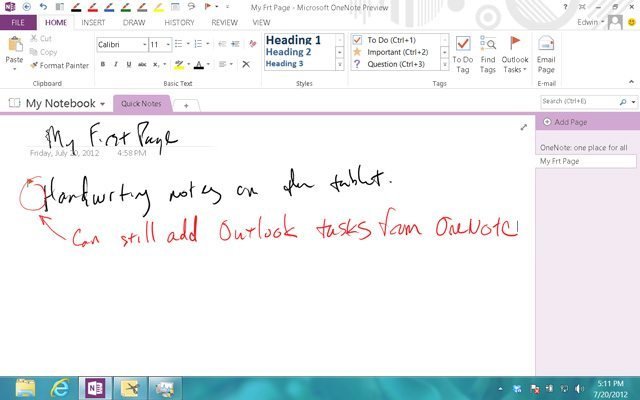Click Add Page button
This screenshot has width=640, height=400.
[565, 122]
